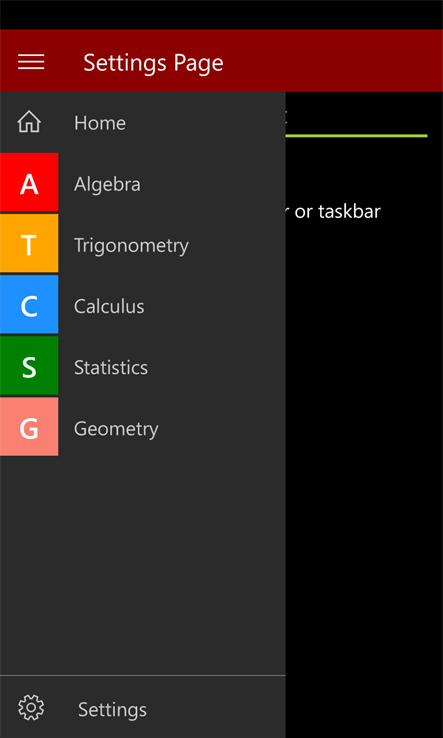The image size is (443, 738).
Task: Go to Home text label
Action: (100, 123)
